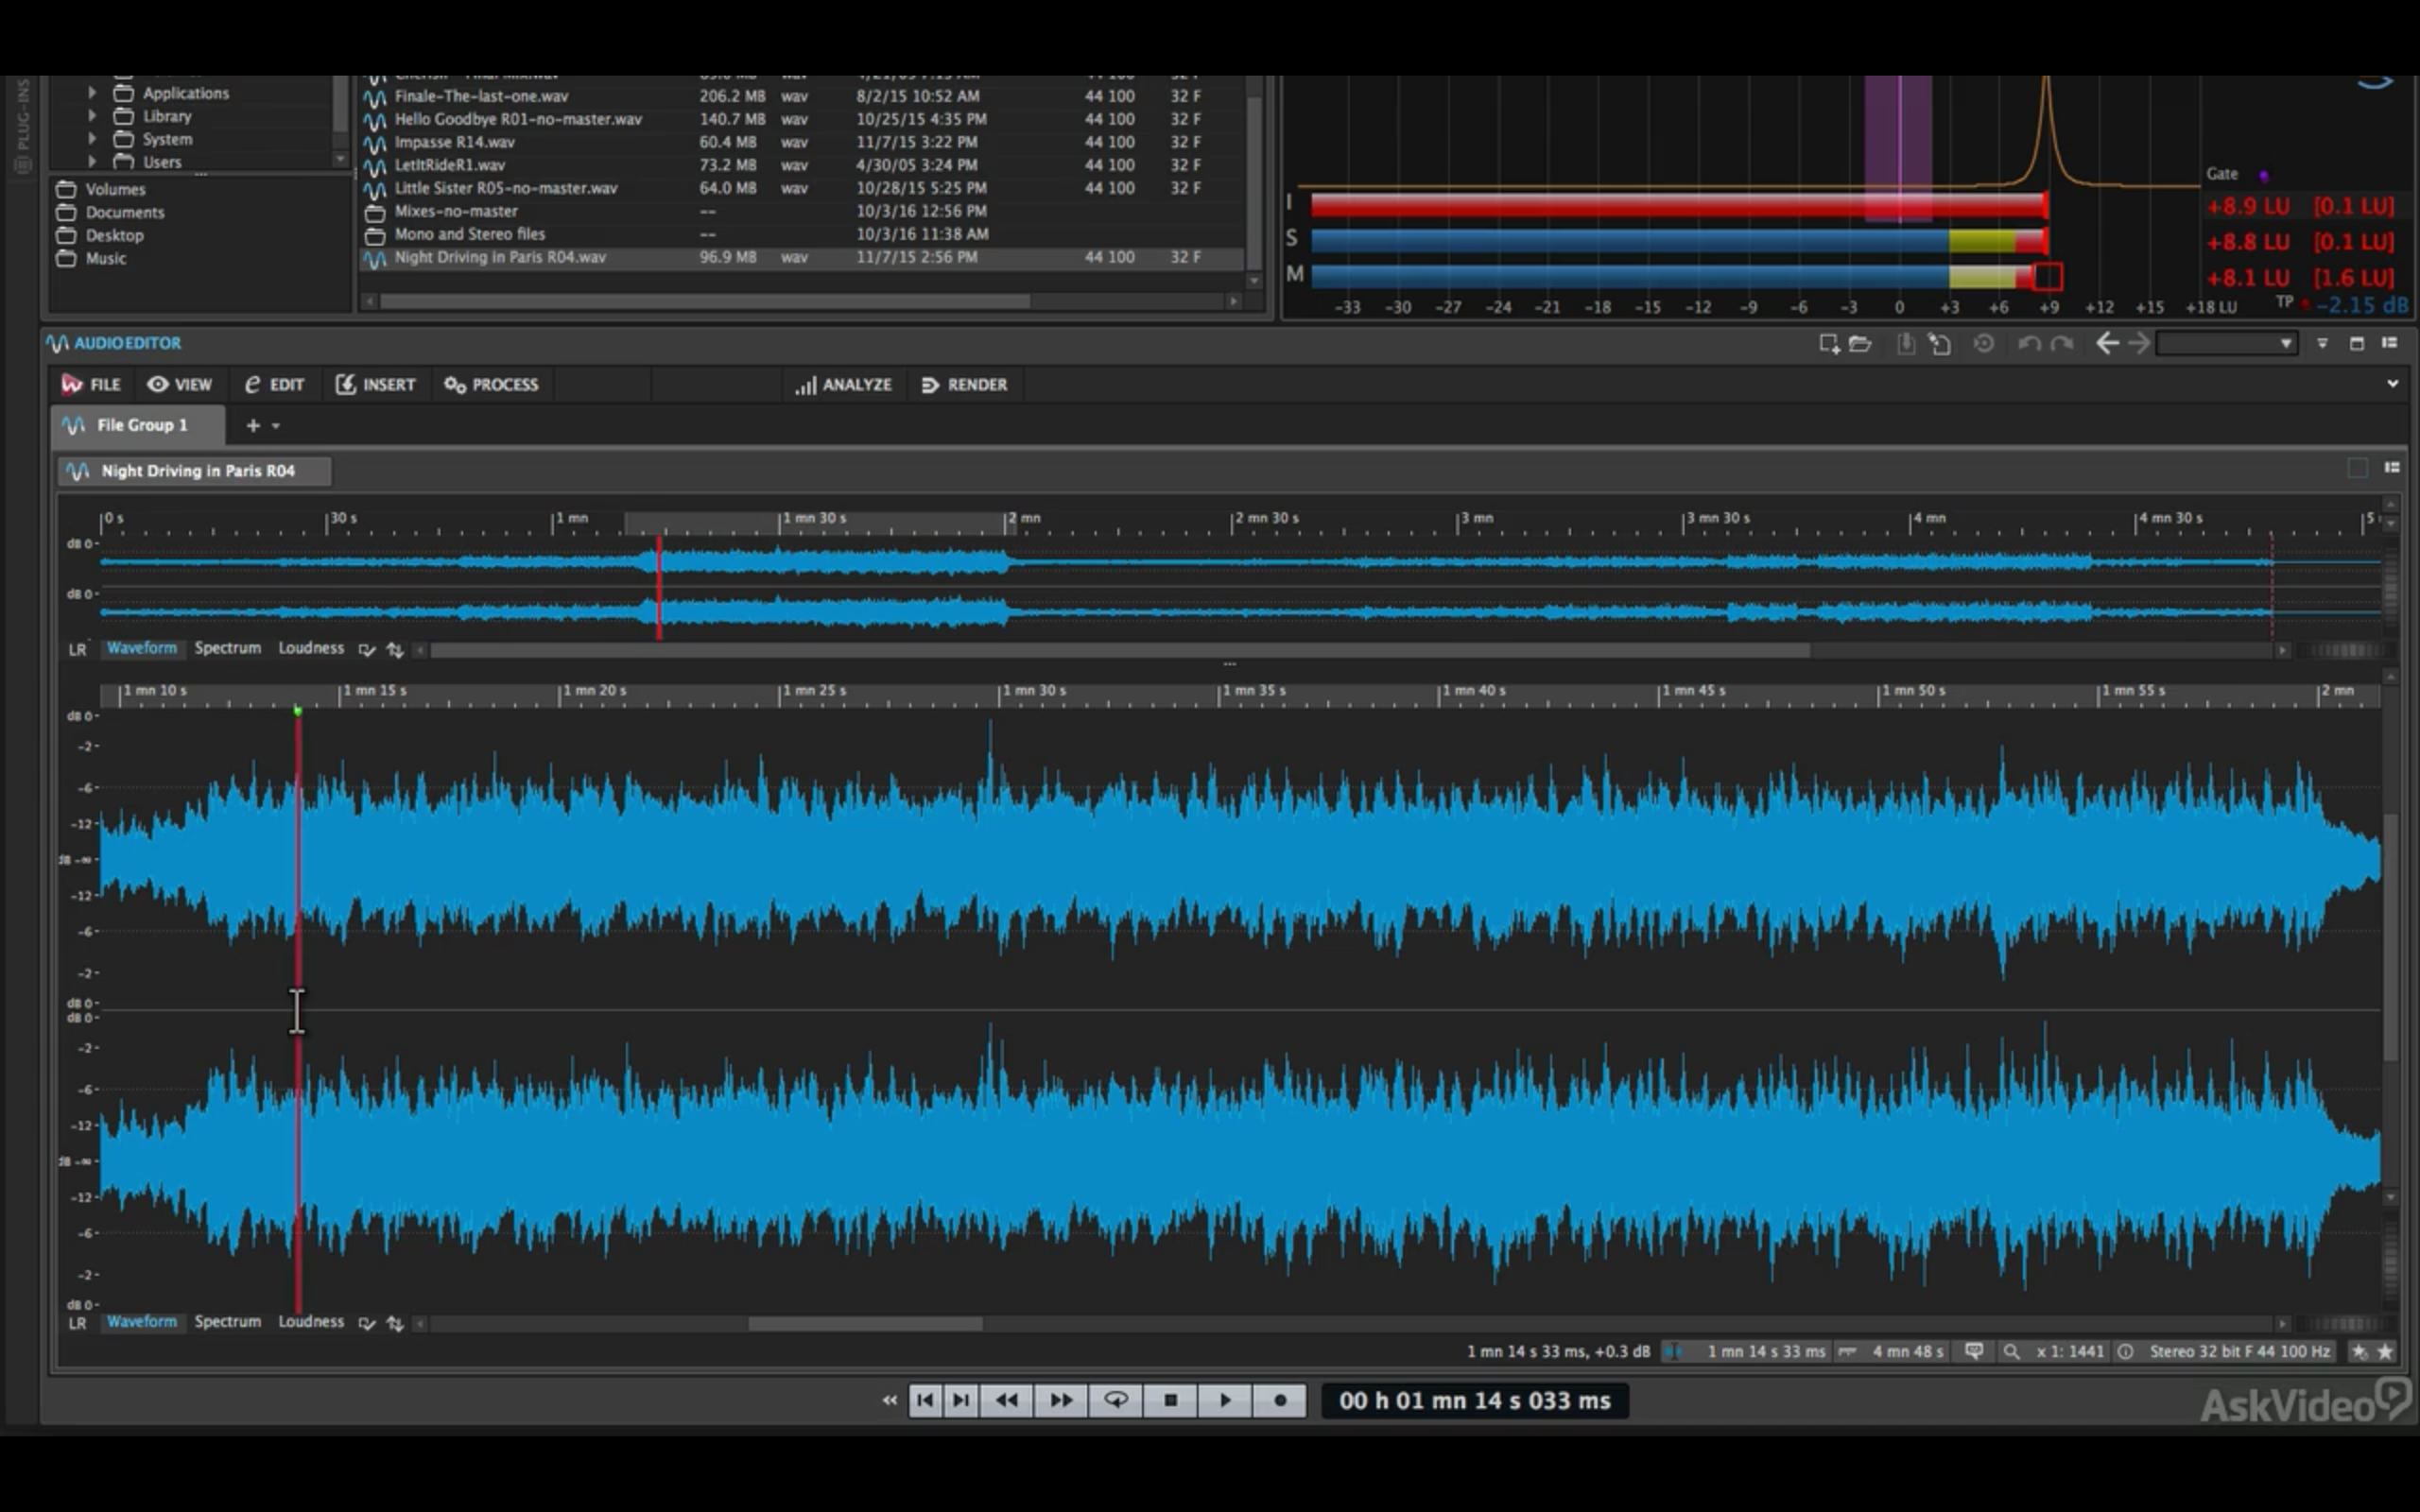
Task: Click the open folder icon in Audio Editor toolbar
Action: pyautogui.click(x=1860, y=344)
